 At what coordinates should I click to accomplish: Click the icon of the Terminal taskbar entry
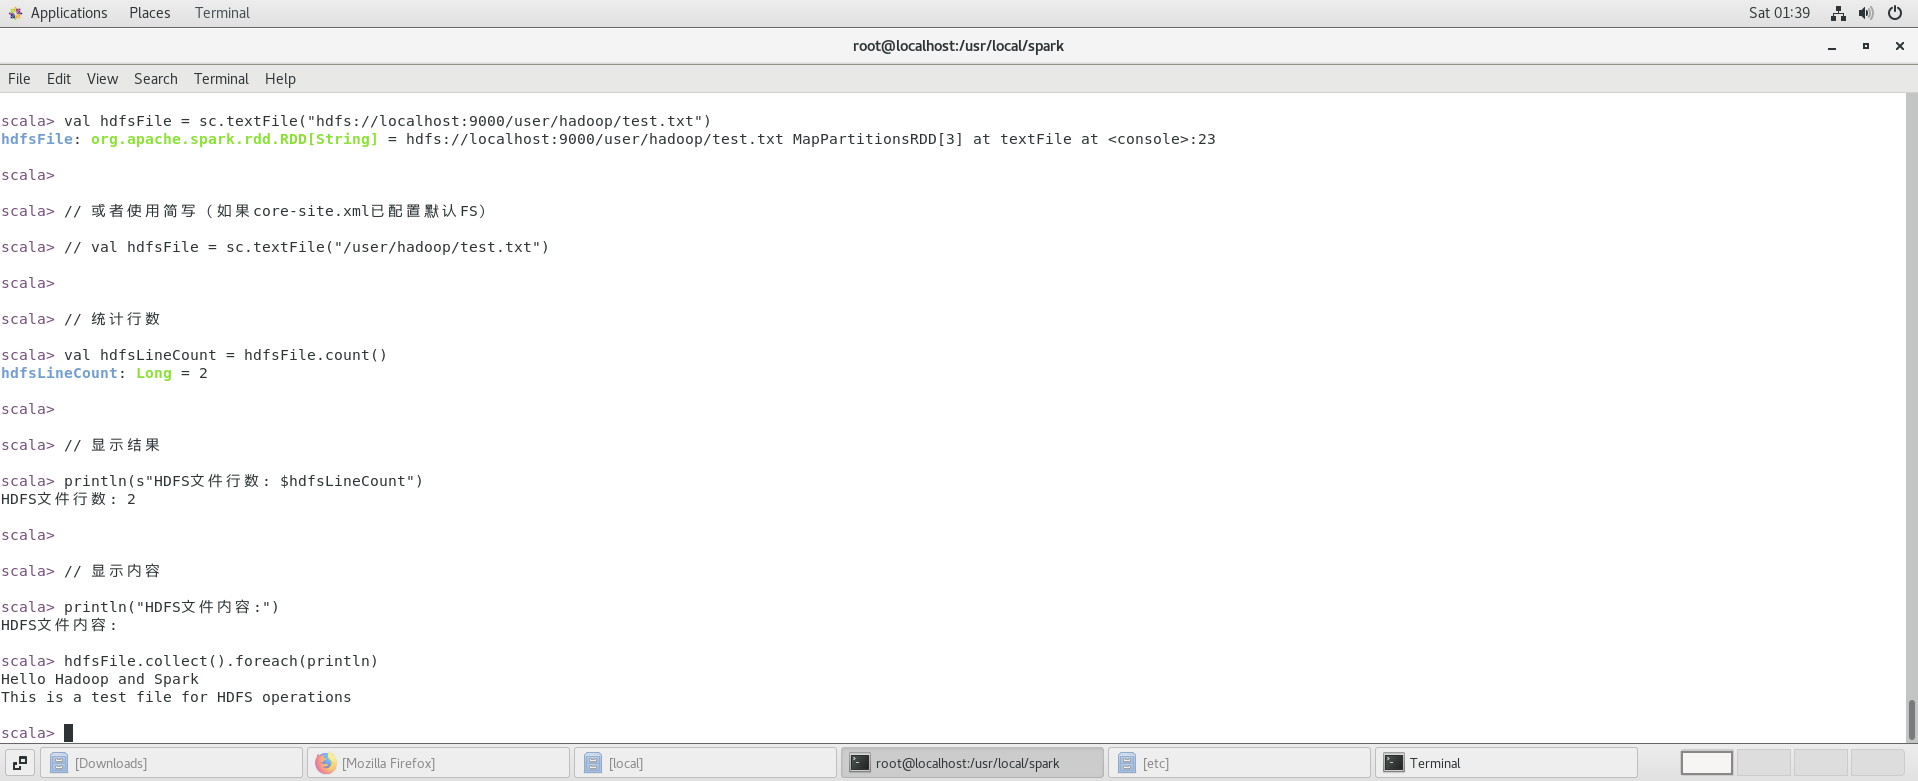point(1394,763)
